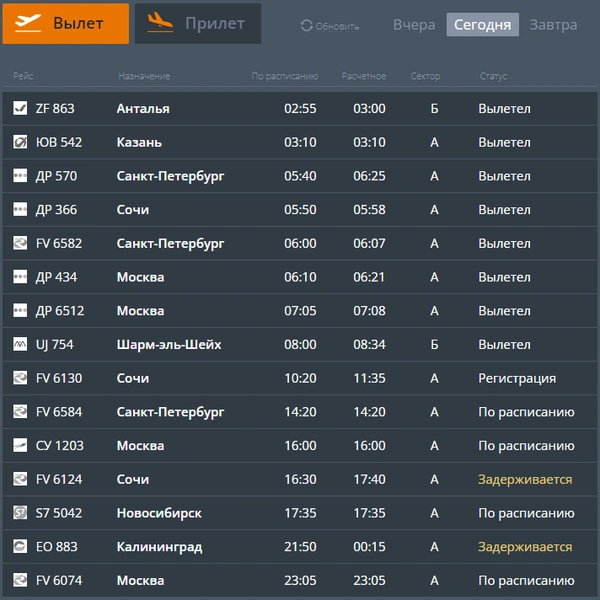Click airline logo of flight ZF 863

point(20,108)
